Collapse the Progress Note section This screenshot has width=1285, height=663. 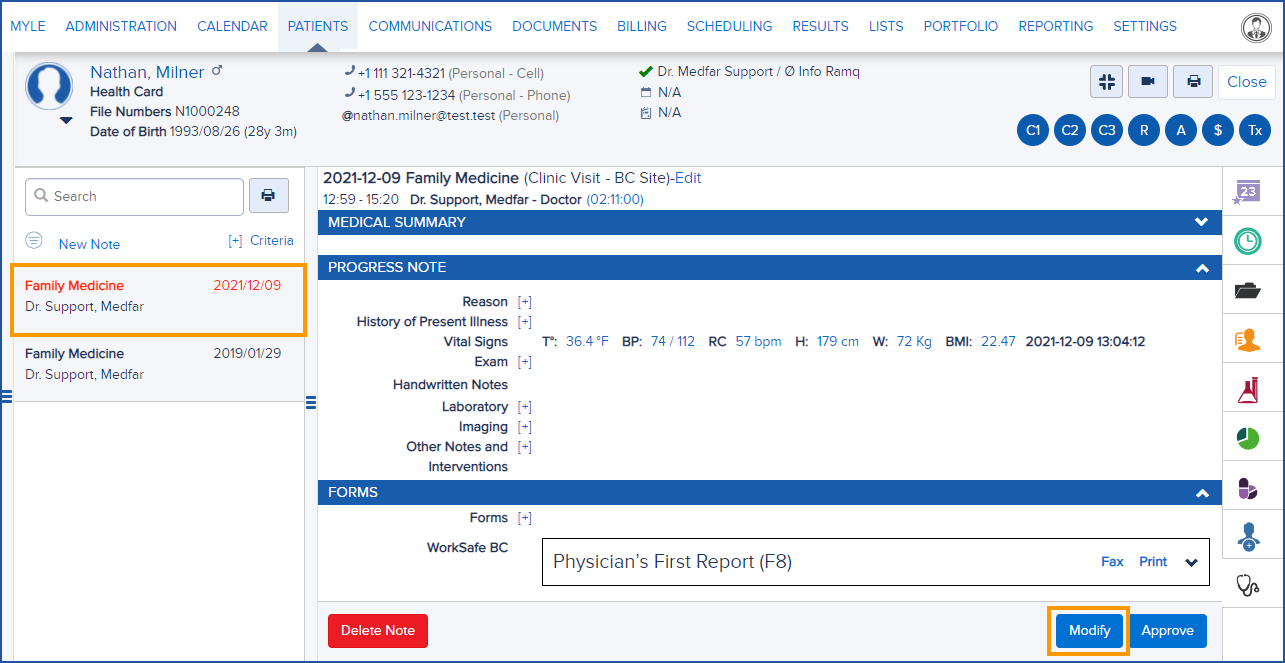point(1203,267)
